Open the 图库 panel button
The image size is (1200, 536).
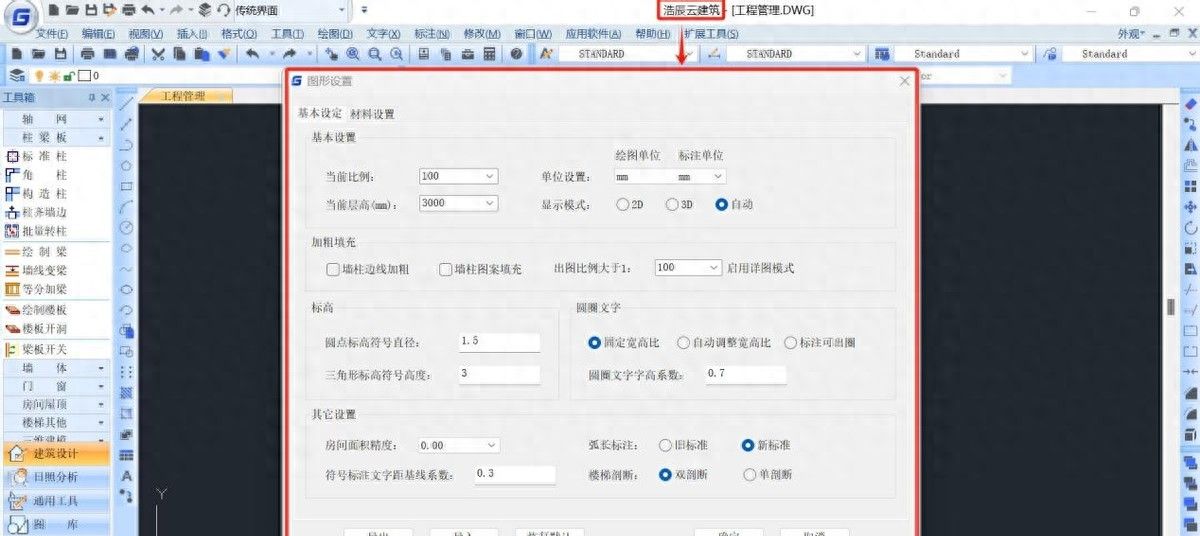pos(55,524)
